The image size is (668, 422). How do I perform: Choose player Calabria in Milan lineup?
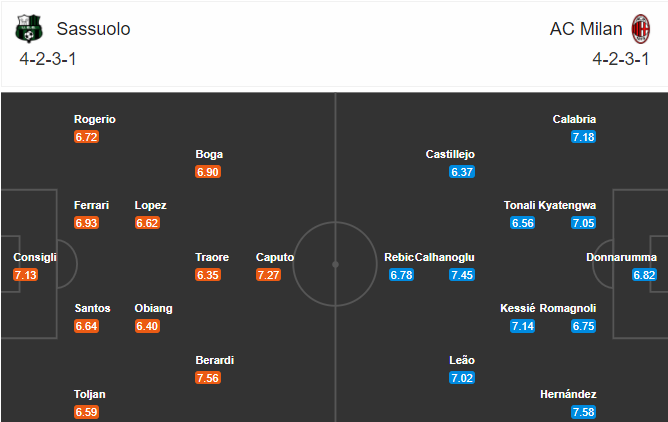coord(574,119)
